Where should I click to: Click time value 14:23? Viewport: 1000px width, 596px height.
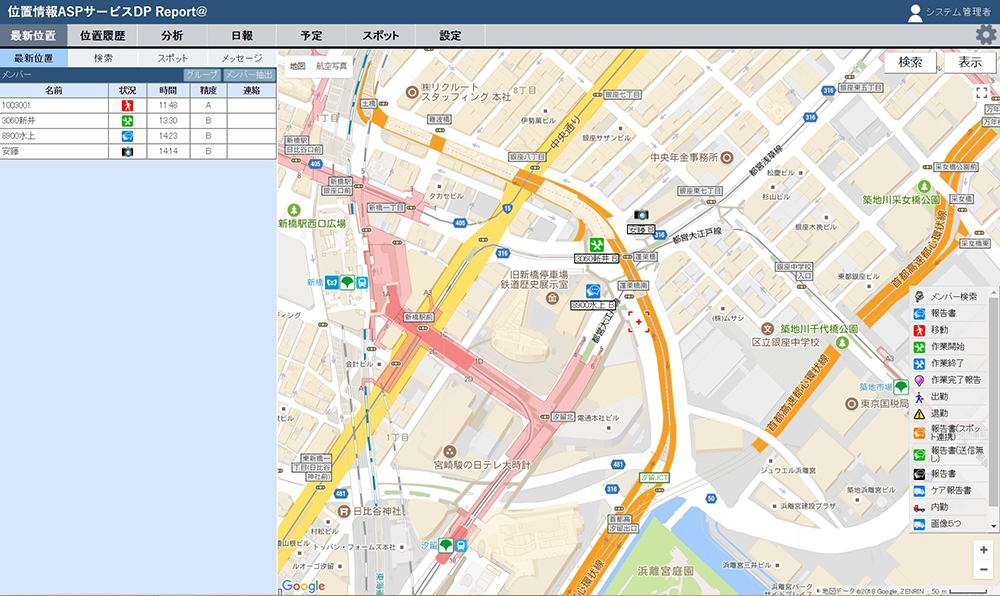pos(168,136)
